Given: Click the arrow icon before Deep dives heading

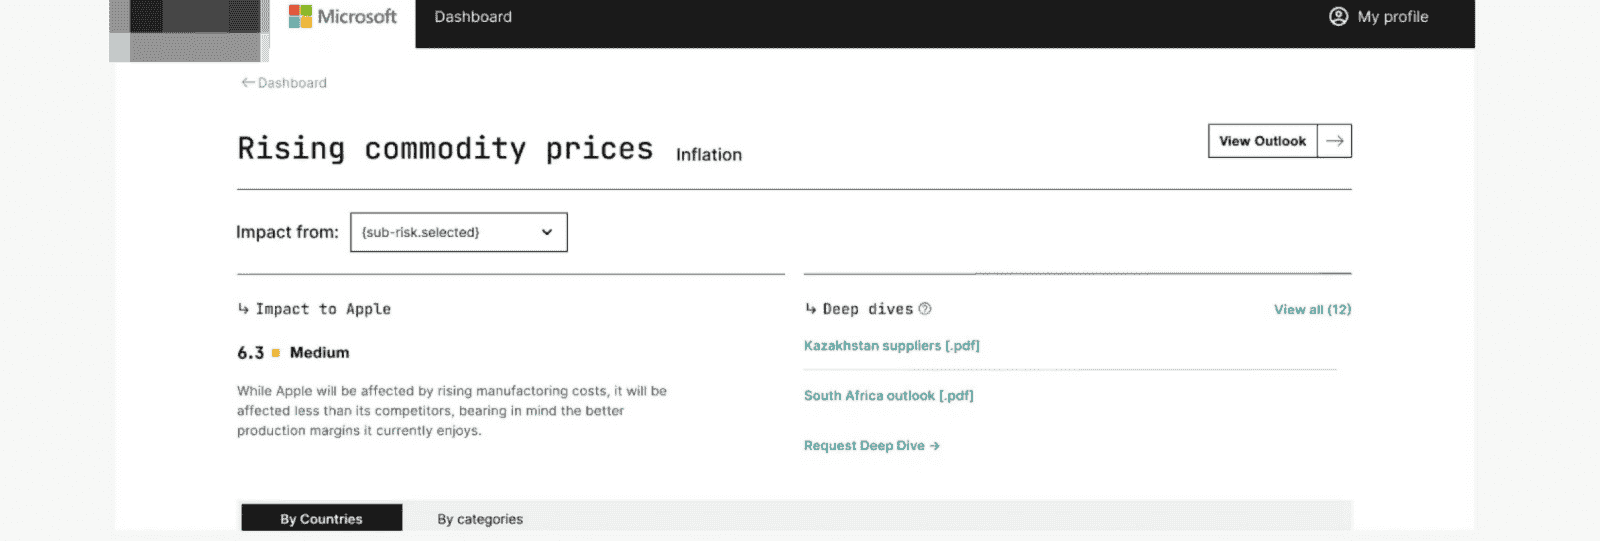Looking at the screenshot, I should point(810,309).
